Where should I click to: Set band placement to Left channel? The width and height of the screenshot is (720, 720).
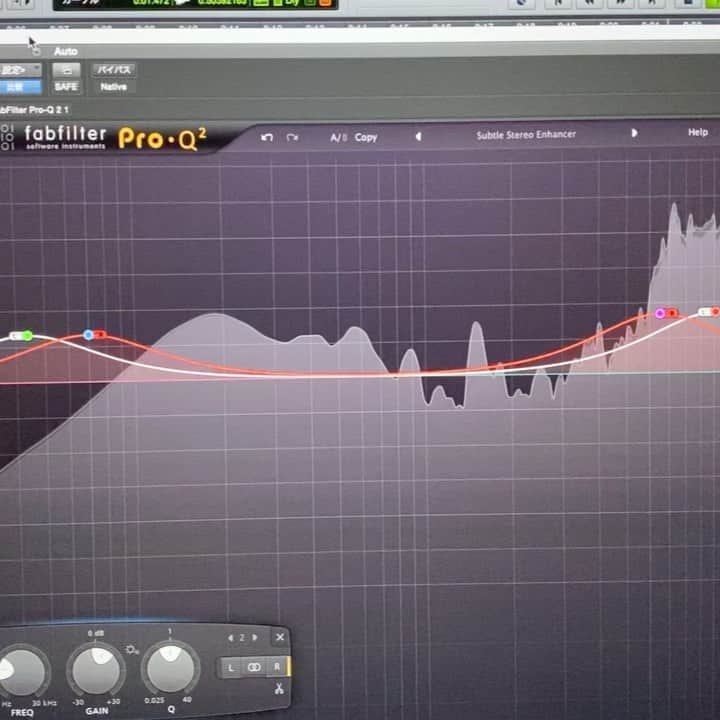[231, 668]
